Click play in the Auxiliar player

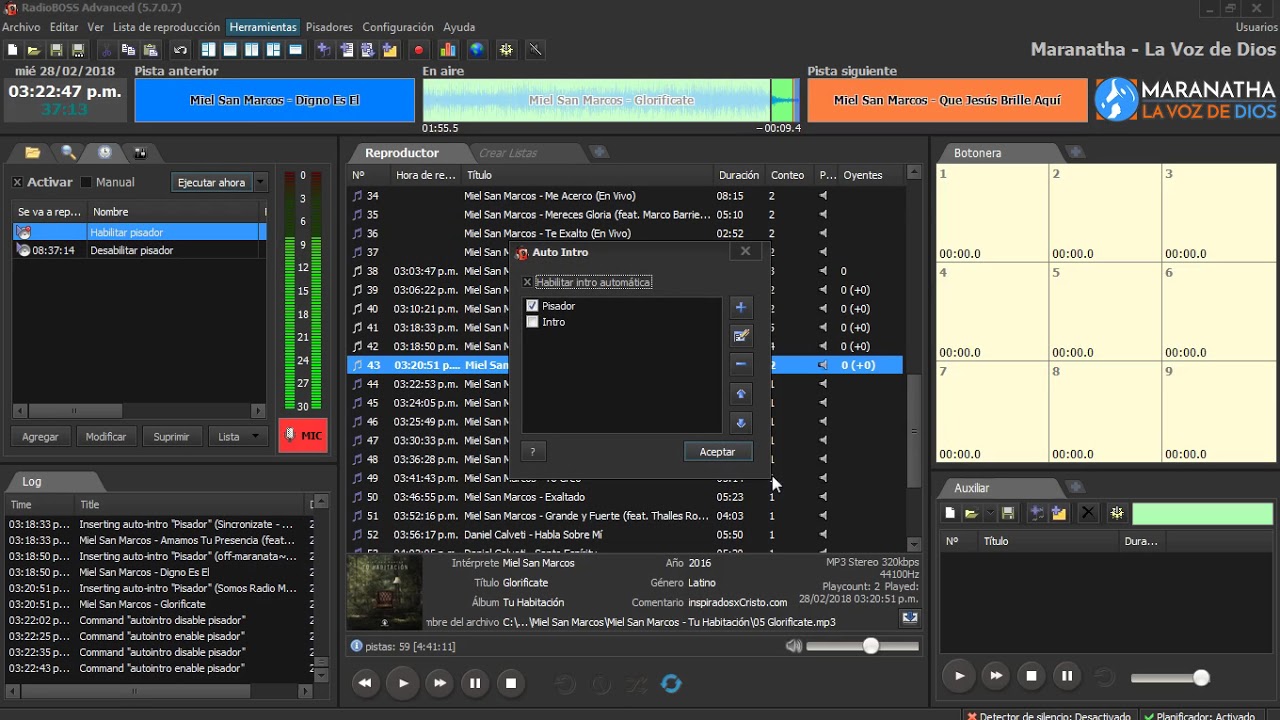(959, 676)
